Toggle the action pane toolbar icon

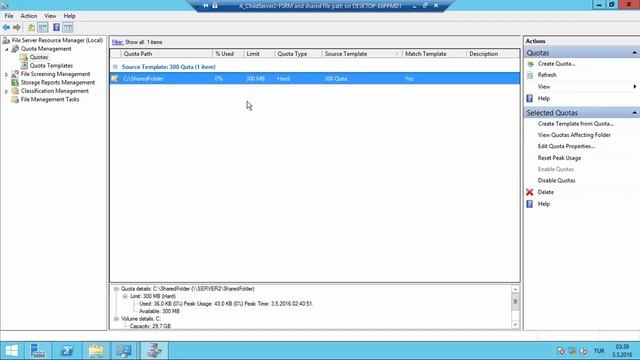[x=68, y=27]
